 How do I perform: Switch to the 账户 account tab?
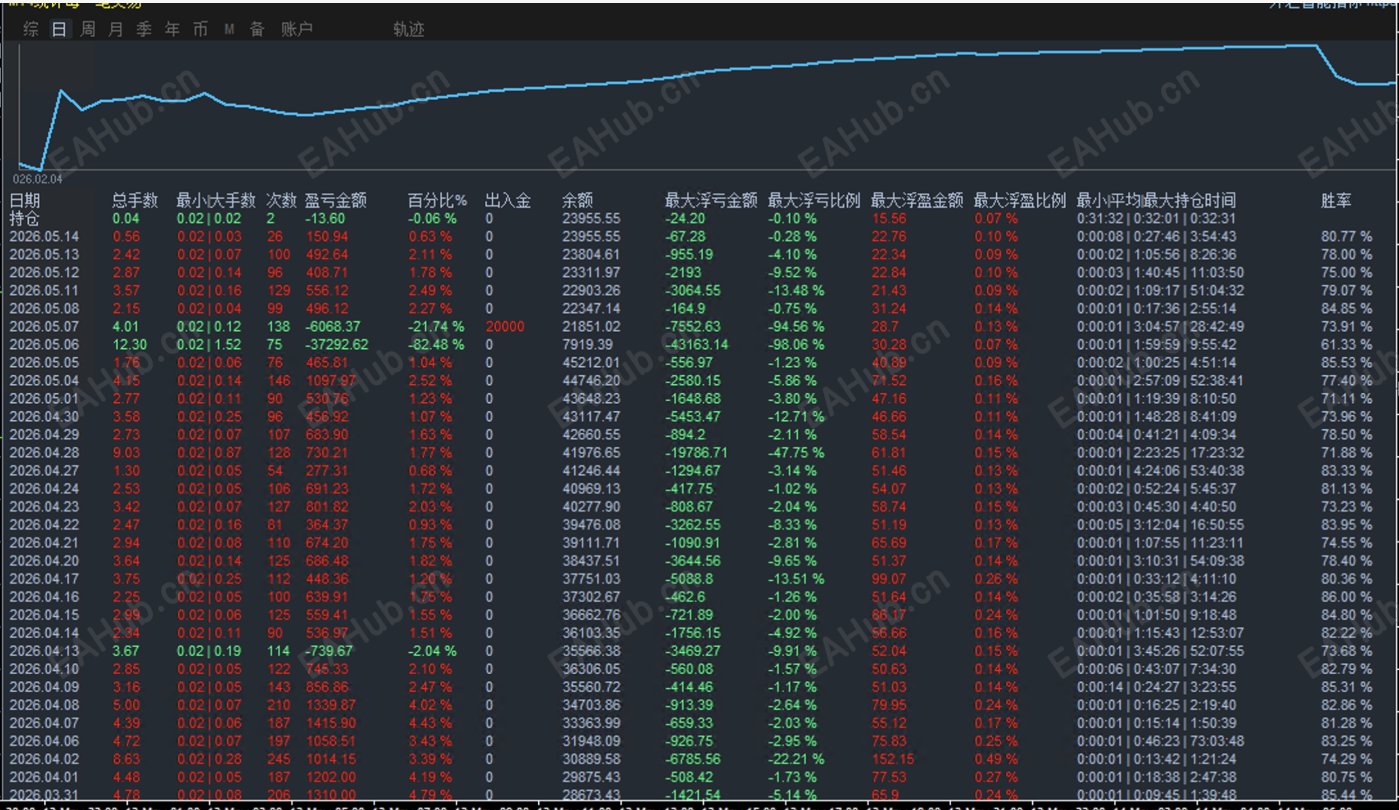pyautogui.click(x=297, y=29)
